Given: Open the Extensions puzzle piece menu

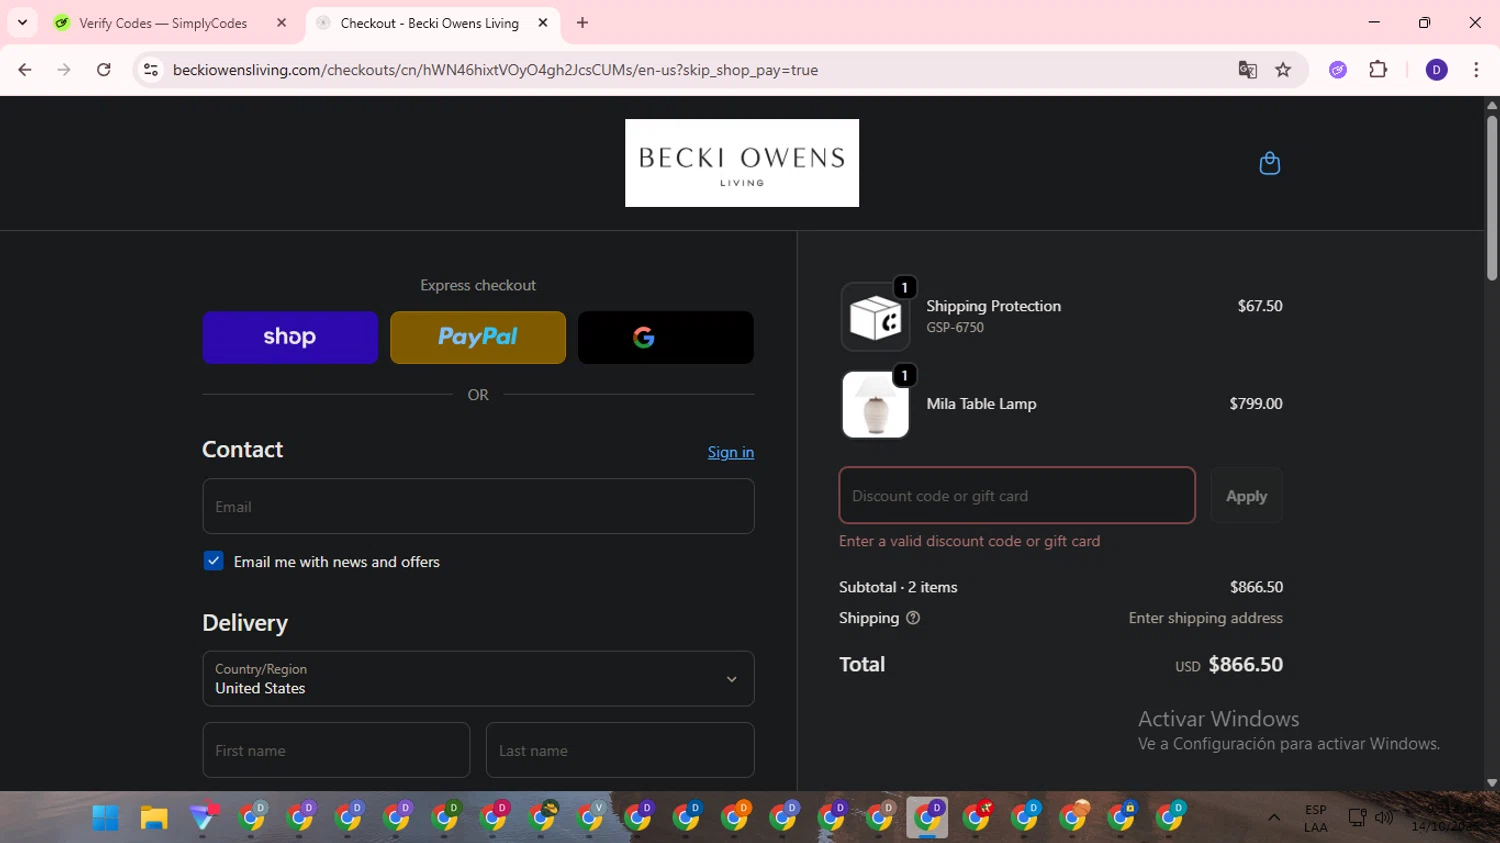Looking at the screenshot, I should point(1378,70).
